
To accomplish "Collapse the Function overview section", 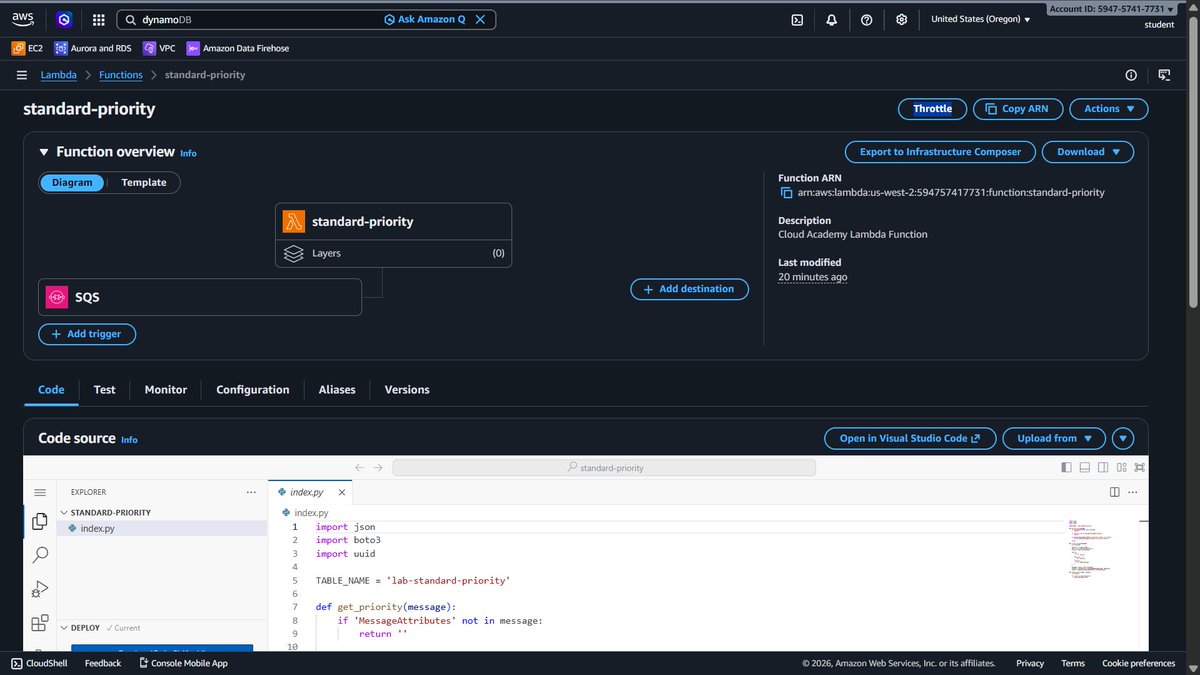I will coord(44,152).
